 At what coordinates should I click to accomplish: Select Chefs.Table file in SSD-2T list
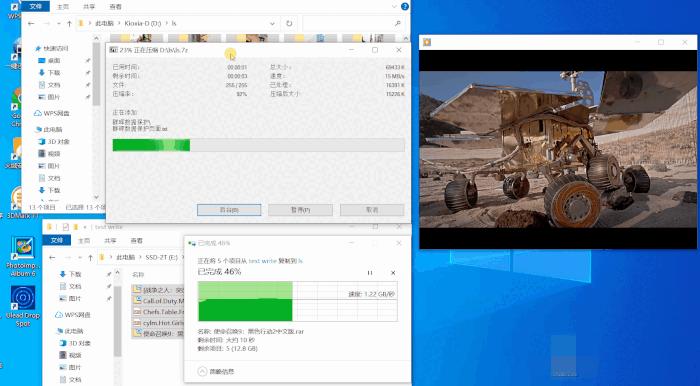point(158,312)
